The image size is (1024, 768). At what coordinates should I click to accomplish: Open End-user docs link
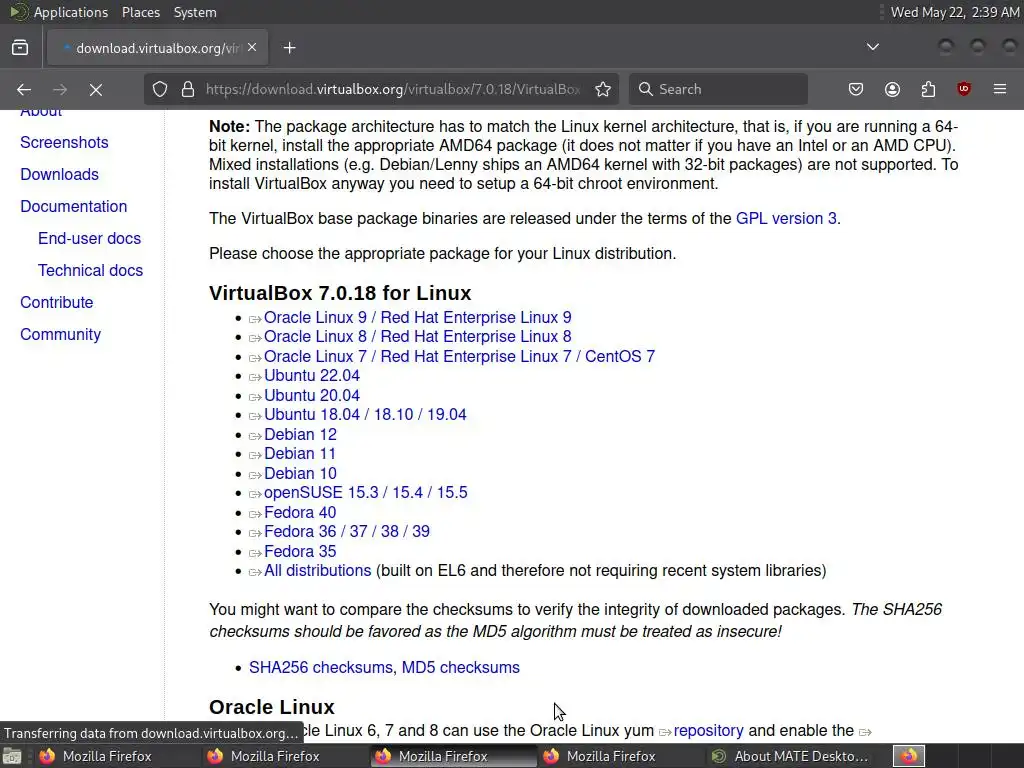tap(89, 238)
